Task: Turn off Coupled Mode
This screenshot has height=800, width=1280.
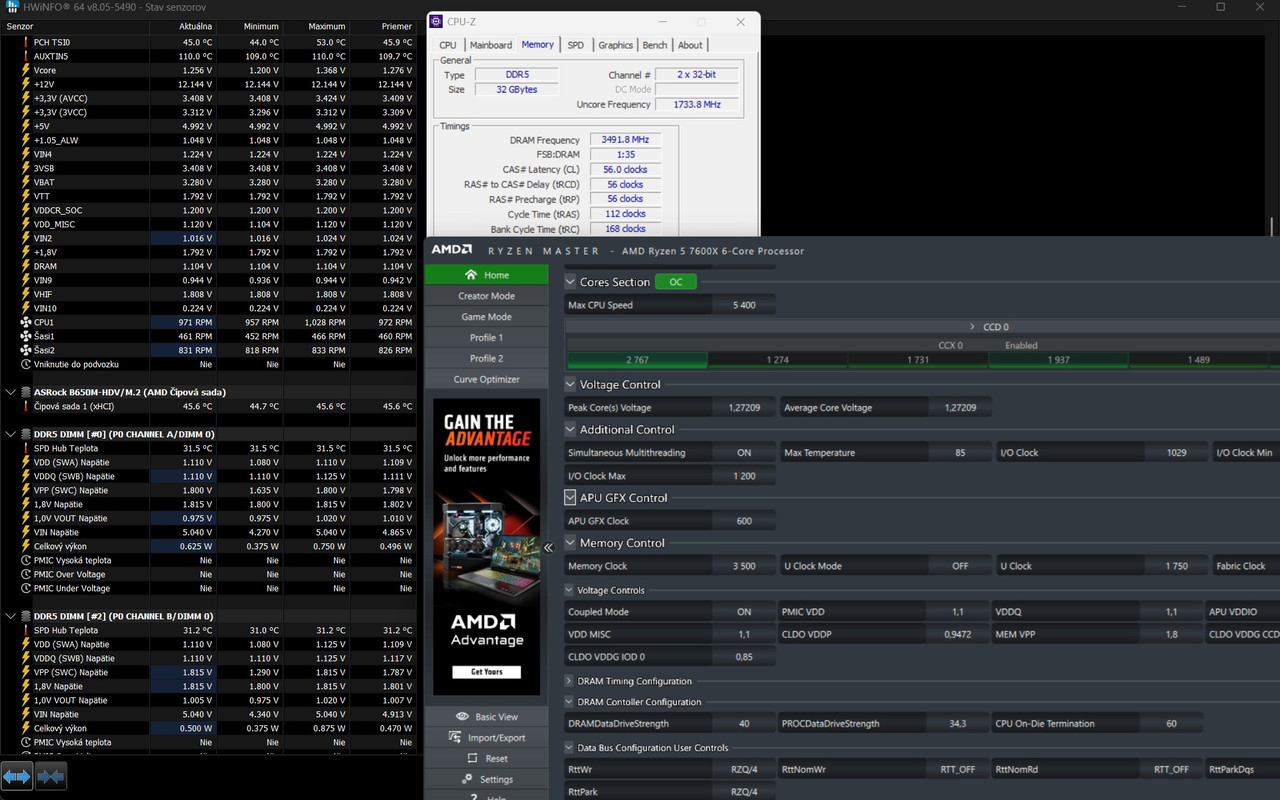Action: click(x=744, y=611)
